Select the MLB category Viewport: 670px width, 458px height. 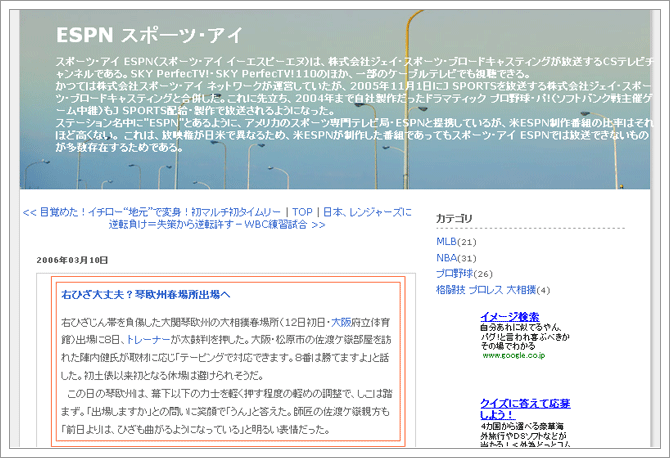tap(446, 241)
